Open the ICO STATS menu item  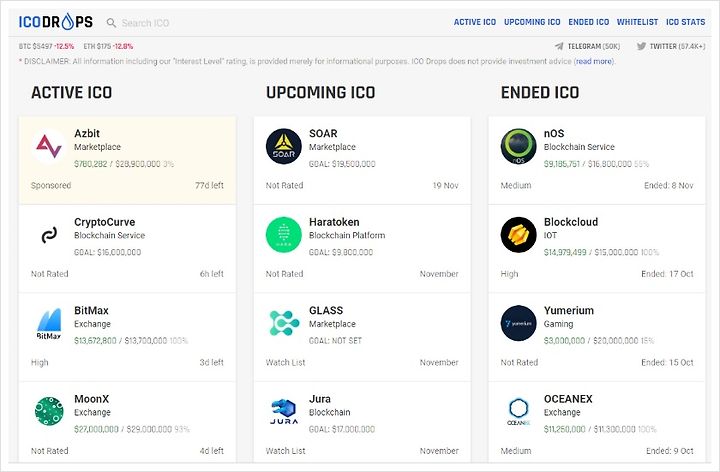[686, 22]
